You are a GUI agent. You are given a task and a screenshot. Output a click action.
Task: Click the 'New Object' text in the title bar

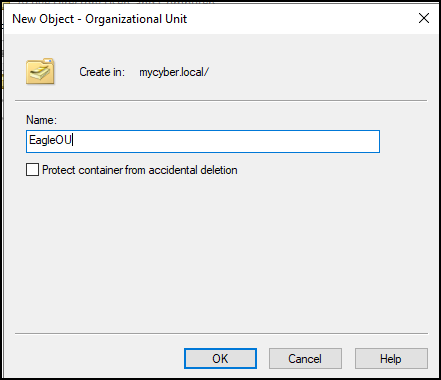(43, 19)
